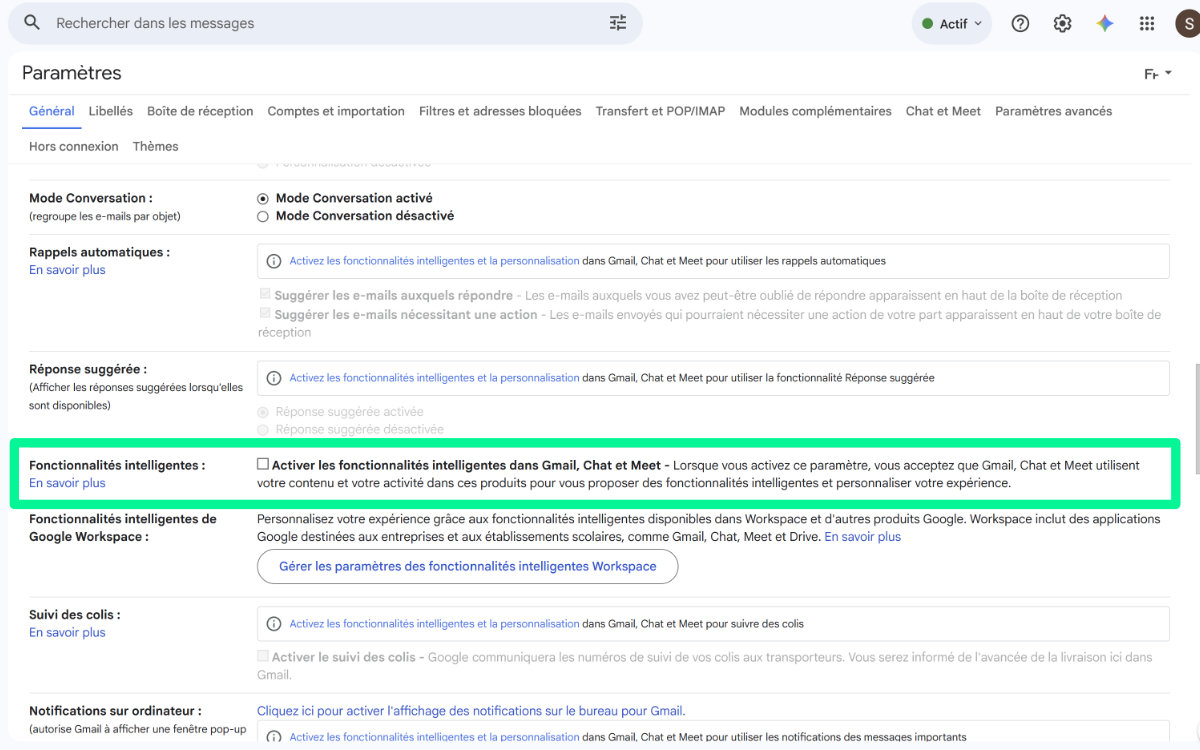This screenshot has height=750, width=1200.
Task: Toggle Suggérer les e-mails nécessitant une action
Action: pos(265,314)
